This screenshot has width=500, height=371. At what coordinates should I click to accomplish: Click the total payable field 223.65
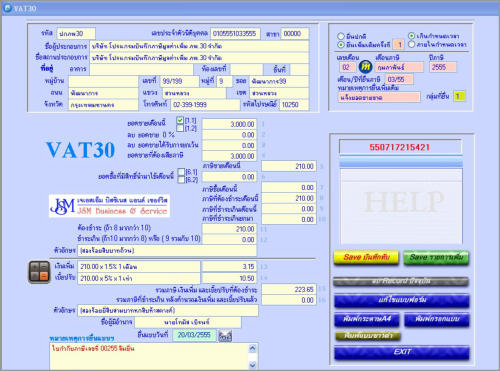coord(289,289)
